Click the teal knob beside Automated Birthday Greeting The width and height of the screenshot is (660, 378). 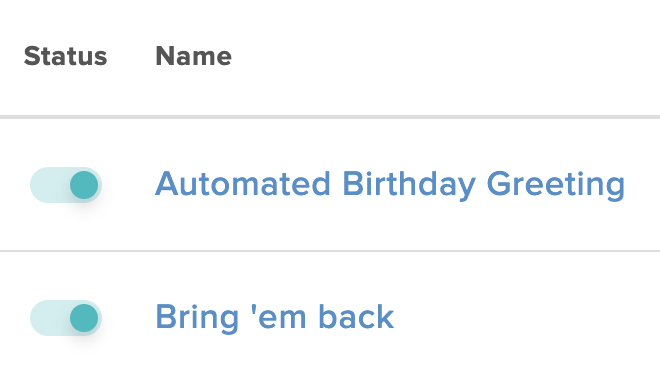click(84, 185)
